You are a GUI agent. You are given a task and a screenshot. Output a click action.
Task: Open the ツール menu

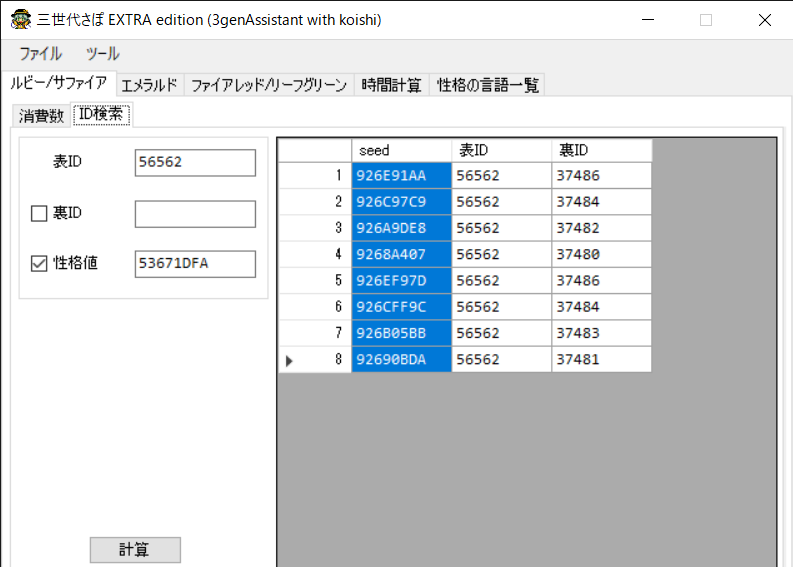click(x=103, y=54)
